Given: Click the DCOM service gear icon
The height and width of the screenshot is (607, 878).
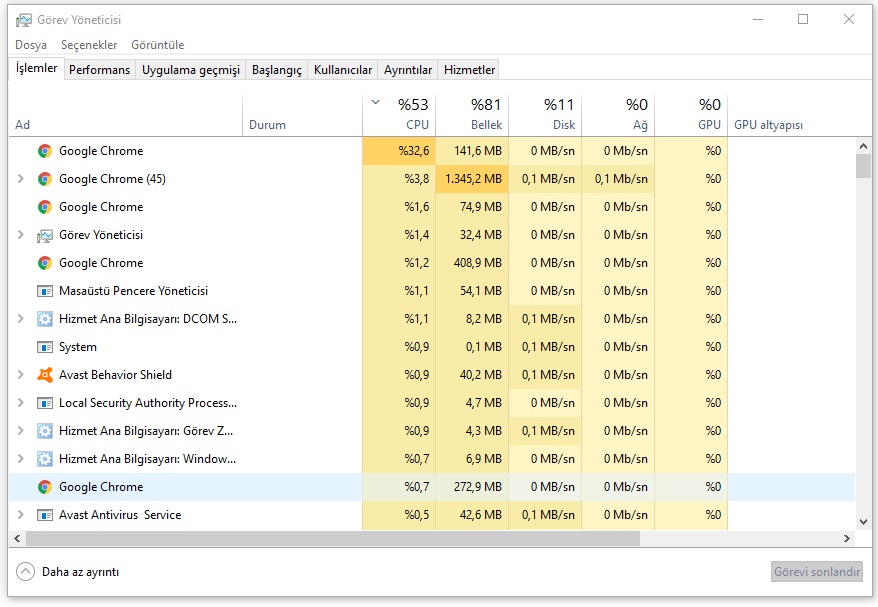Looking at the screenshot, I should click(44, 319).
